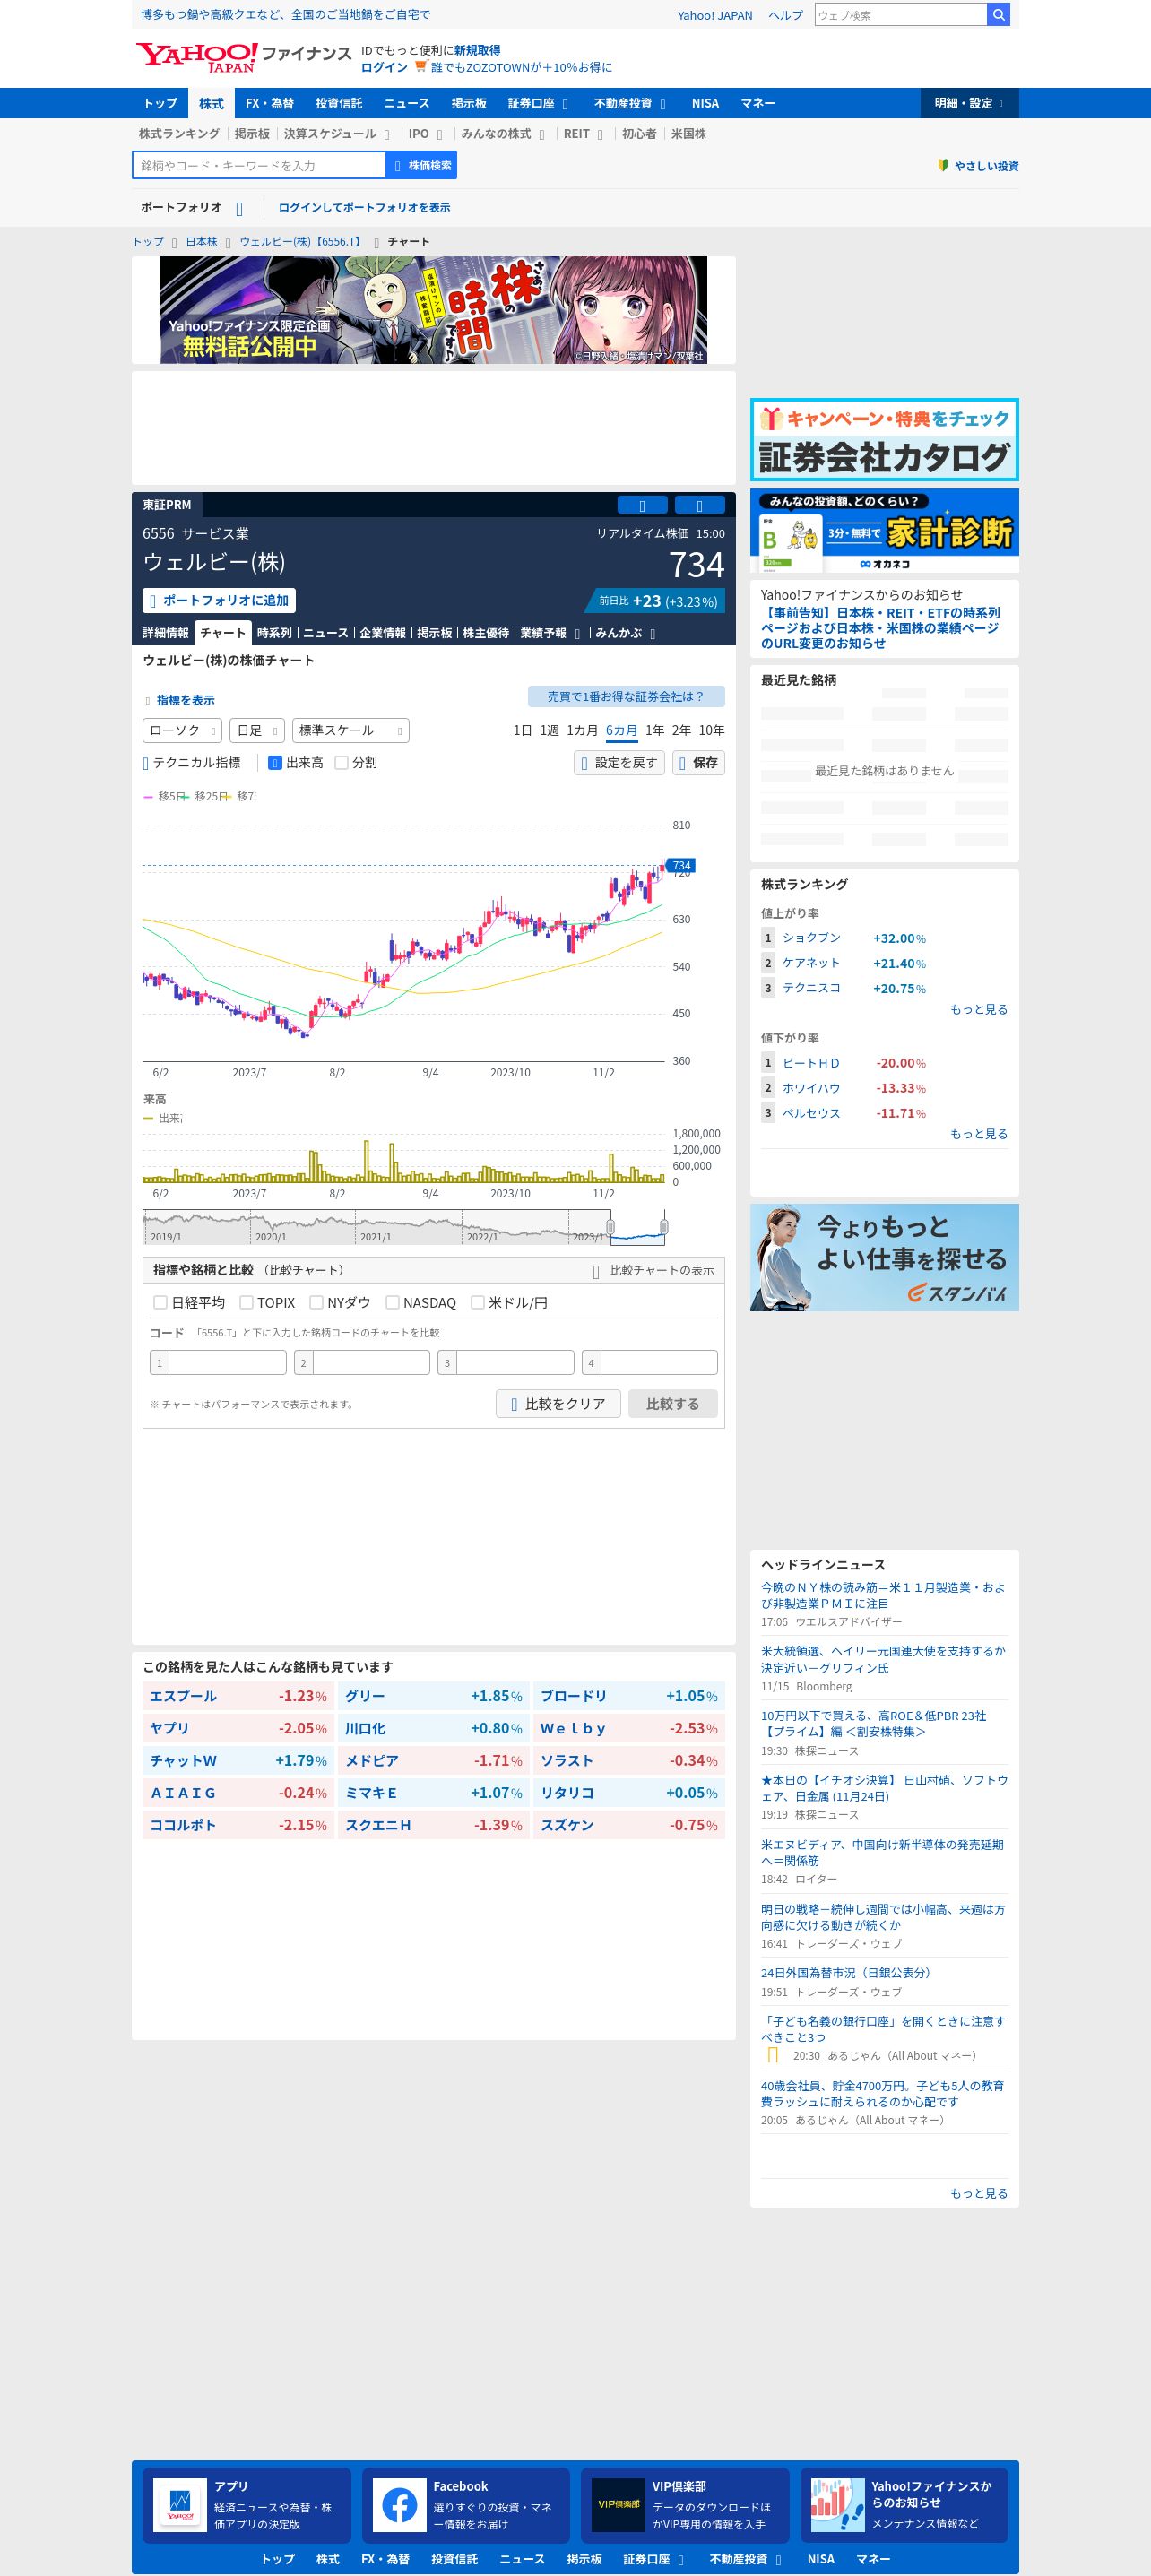Switch to the 株主優待 stock tab
1151x2576 pixels.
486,633
